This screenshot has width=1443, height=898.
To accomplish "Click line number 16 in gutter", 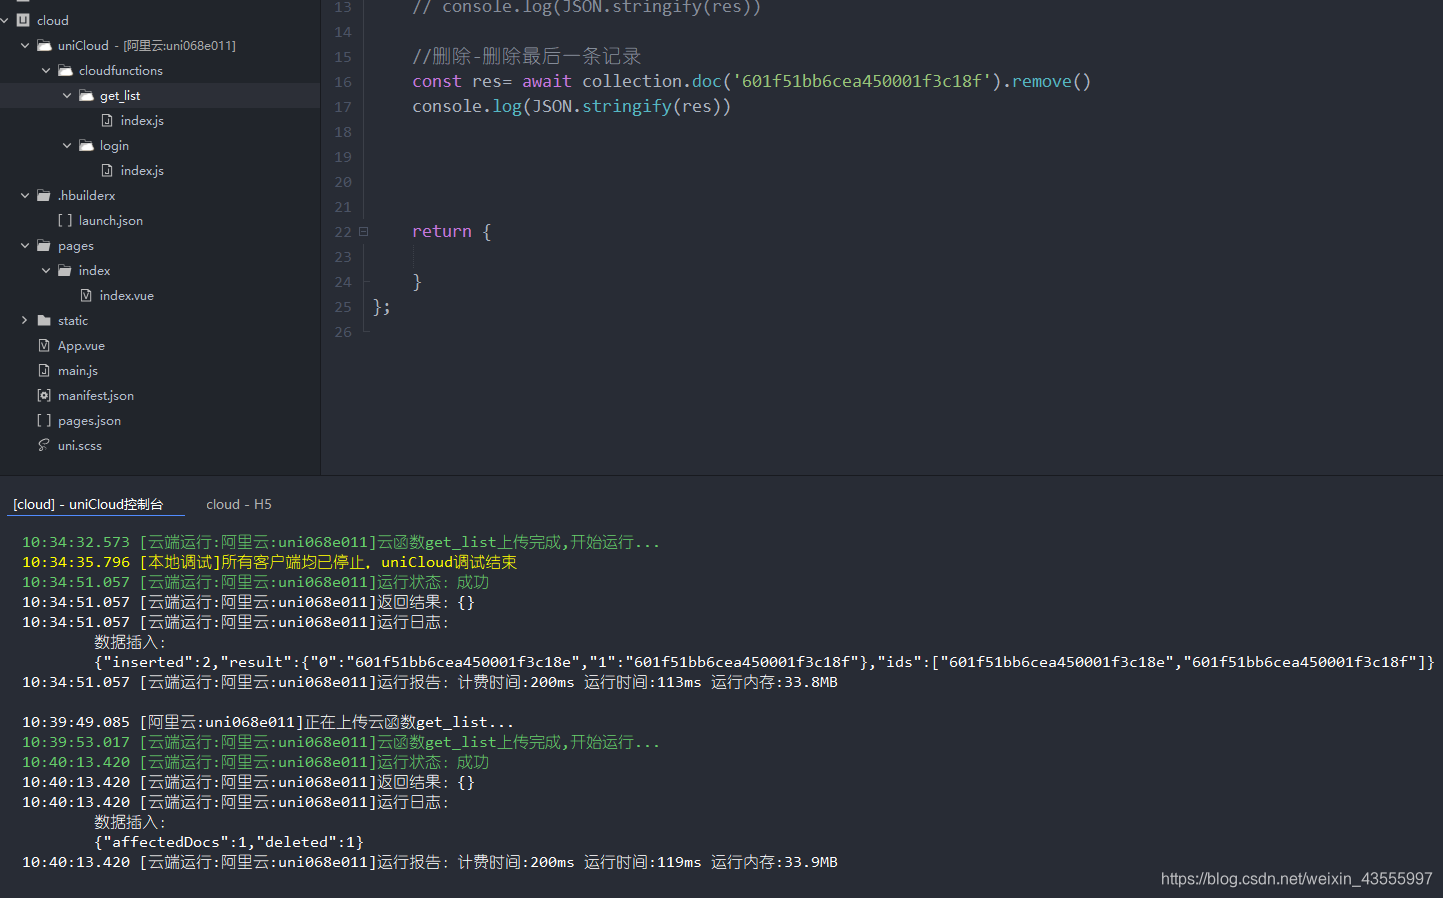I will point(343,82).
